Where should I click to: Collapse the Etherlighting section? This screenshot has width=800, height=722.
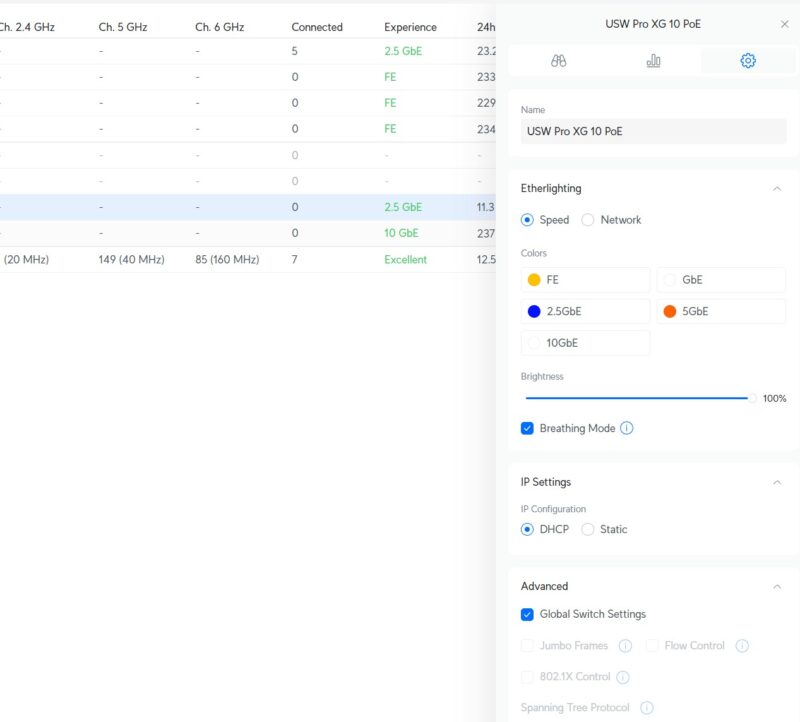tap(777, 189)
